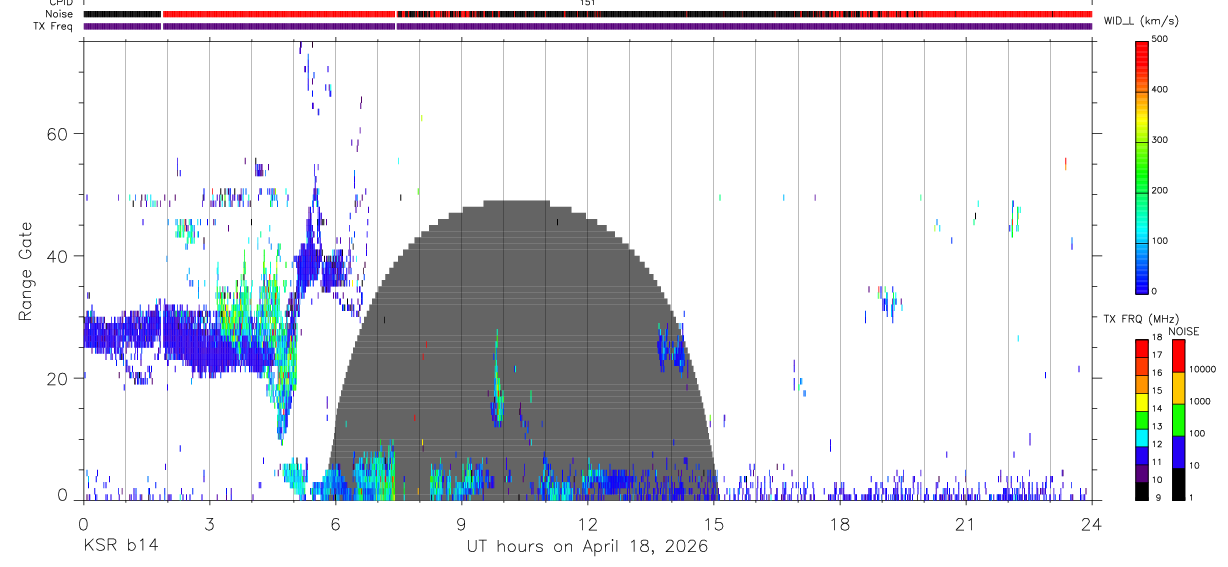Click the red-black Noise strip above plot
The width and height of the screenshot is (1228, 567).
[587, 14]
